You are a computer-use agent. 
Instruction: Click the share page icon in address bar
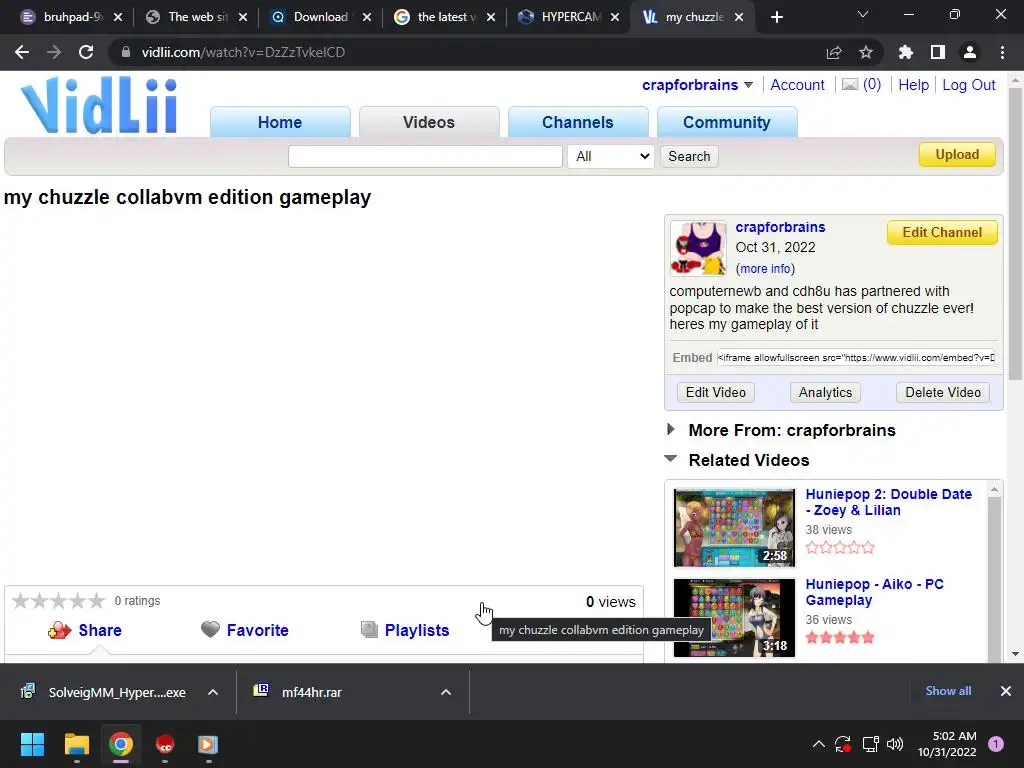click(834, 52)
